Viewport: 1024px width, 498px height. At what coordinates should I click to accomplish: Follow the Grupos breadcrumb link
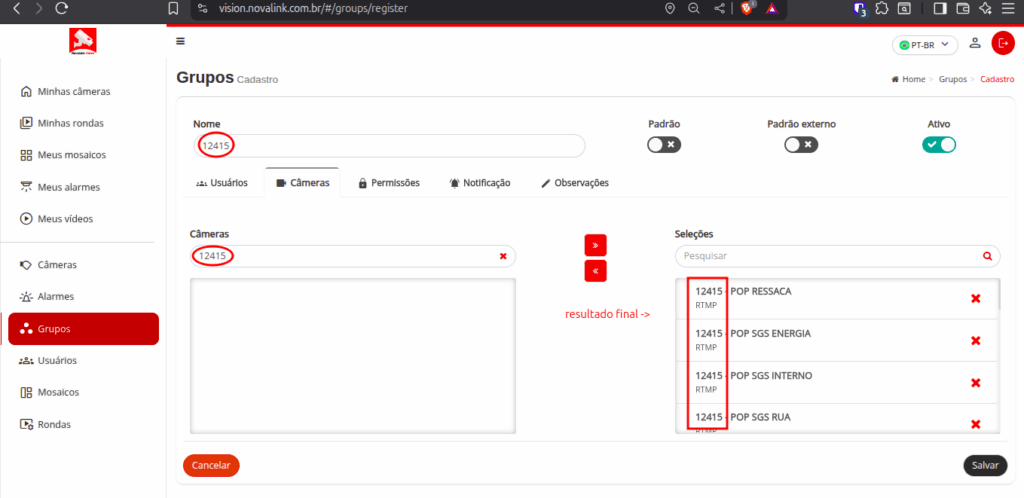click(x=952, y=79)
